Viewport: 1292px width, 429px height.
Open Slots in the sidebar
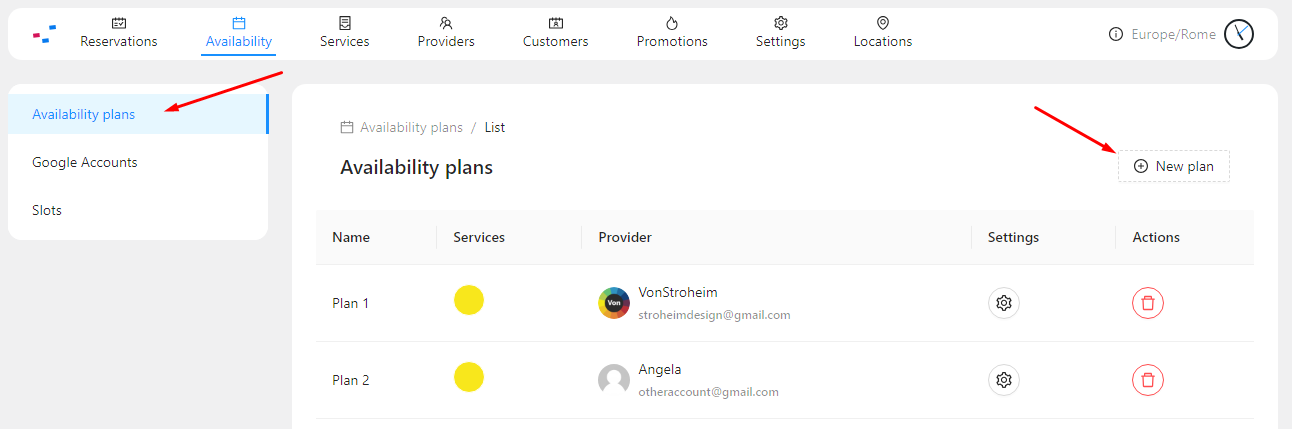tap(138, 210)
